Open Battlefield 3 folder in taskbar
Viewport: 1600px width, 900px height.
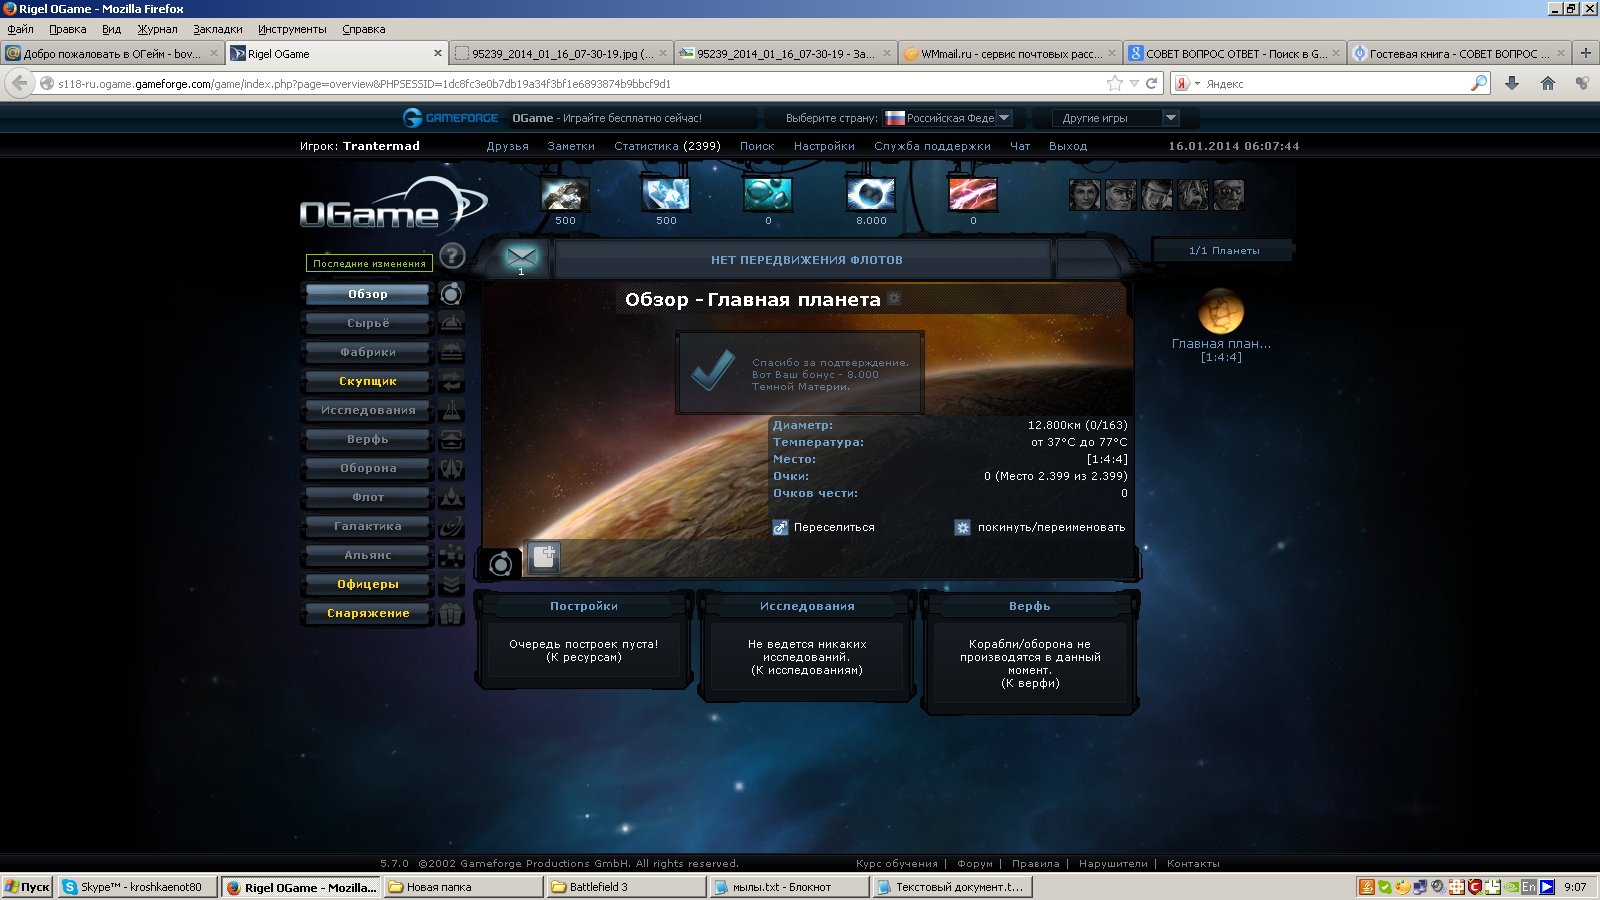coord(626,887)
